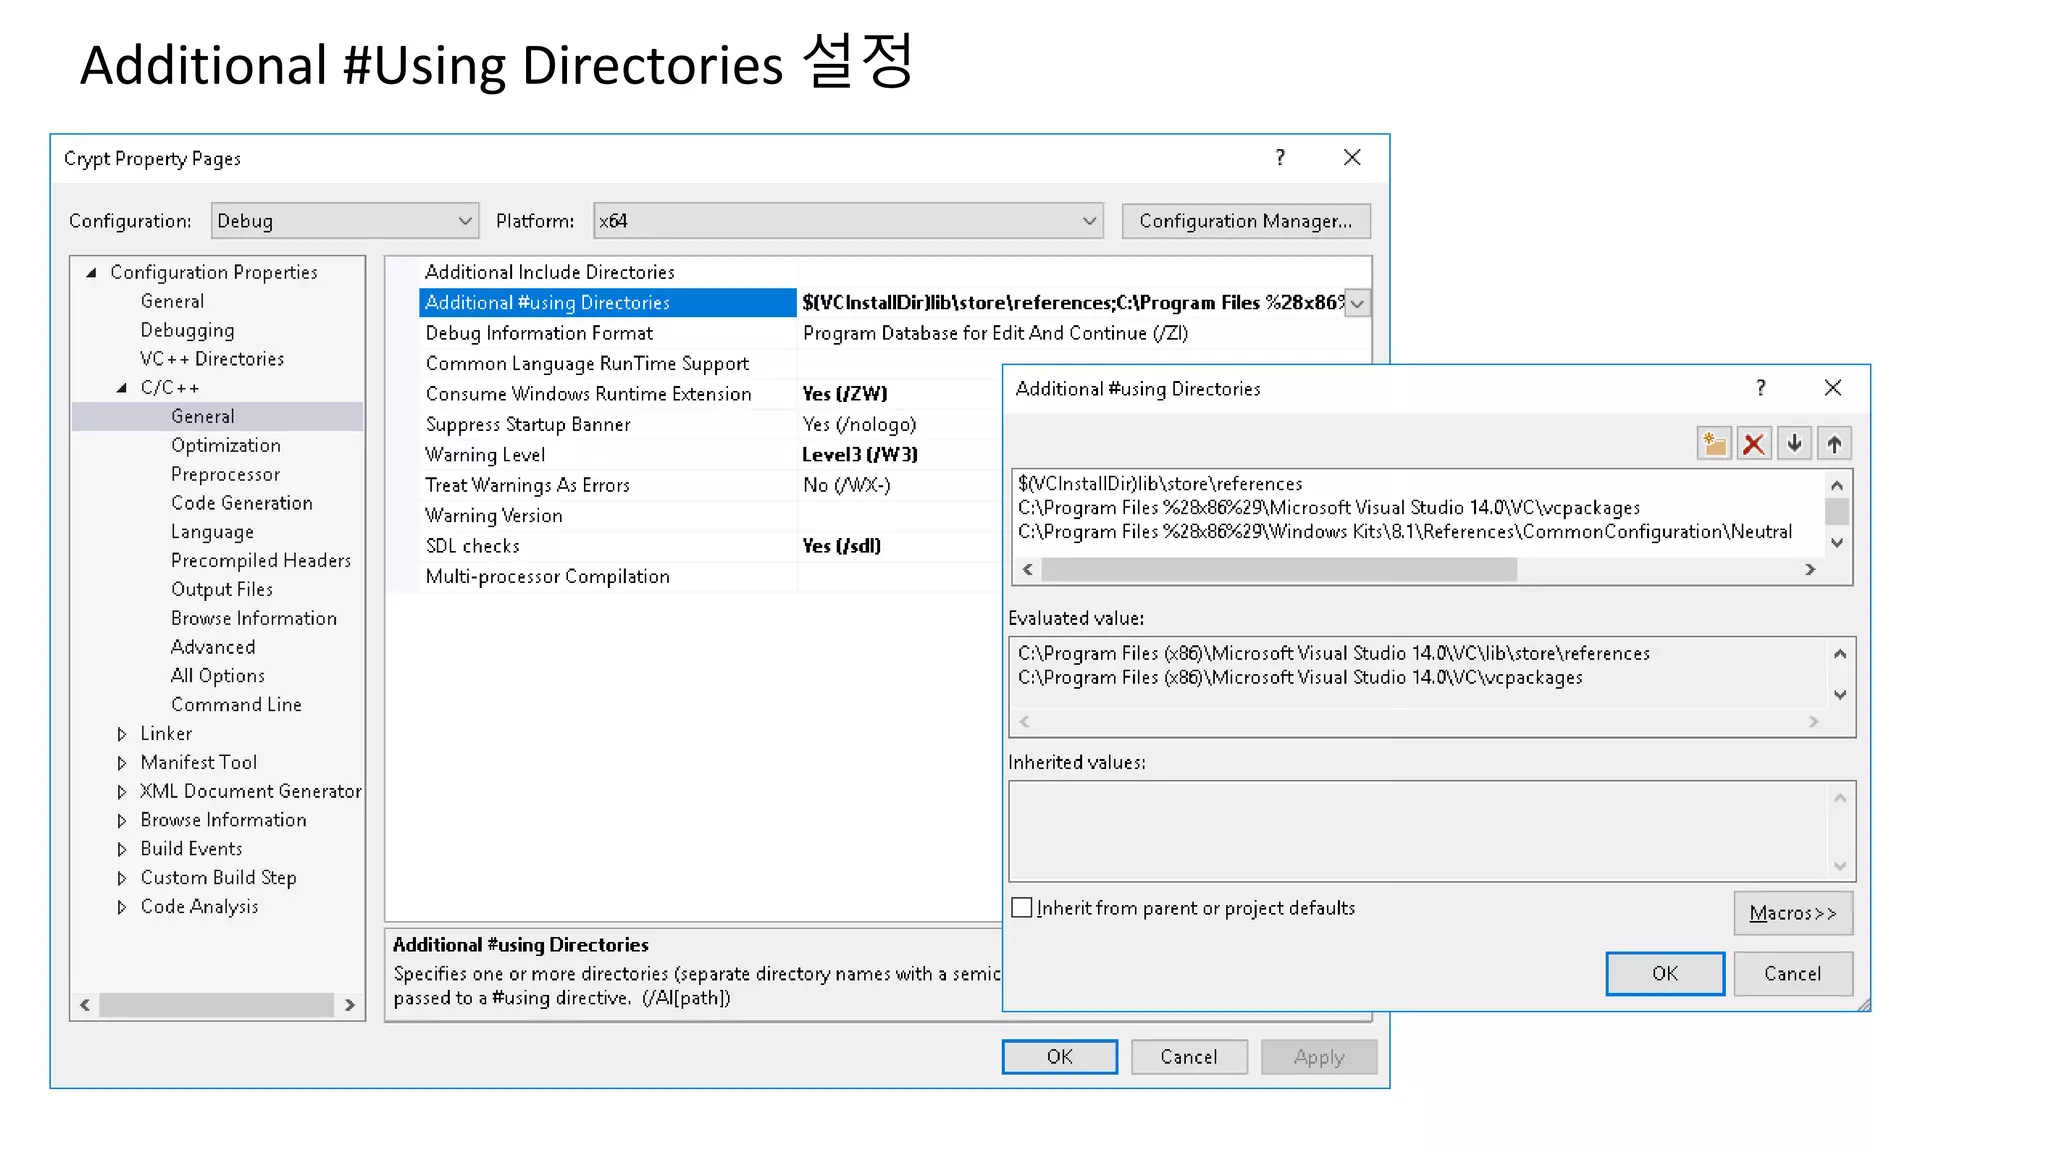Expand the Manifest Tool node
Viewport: 2048px width, 1152px height.
(122, 763)
